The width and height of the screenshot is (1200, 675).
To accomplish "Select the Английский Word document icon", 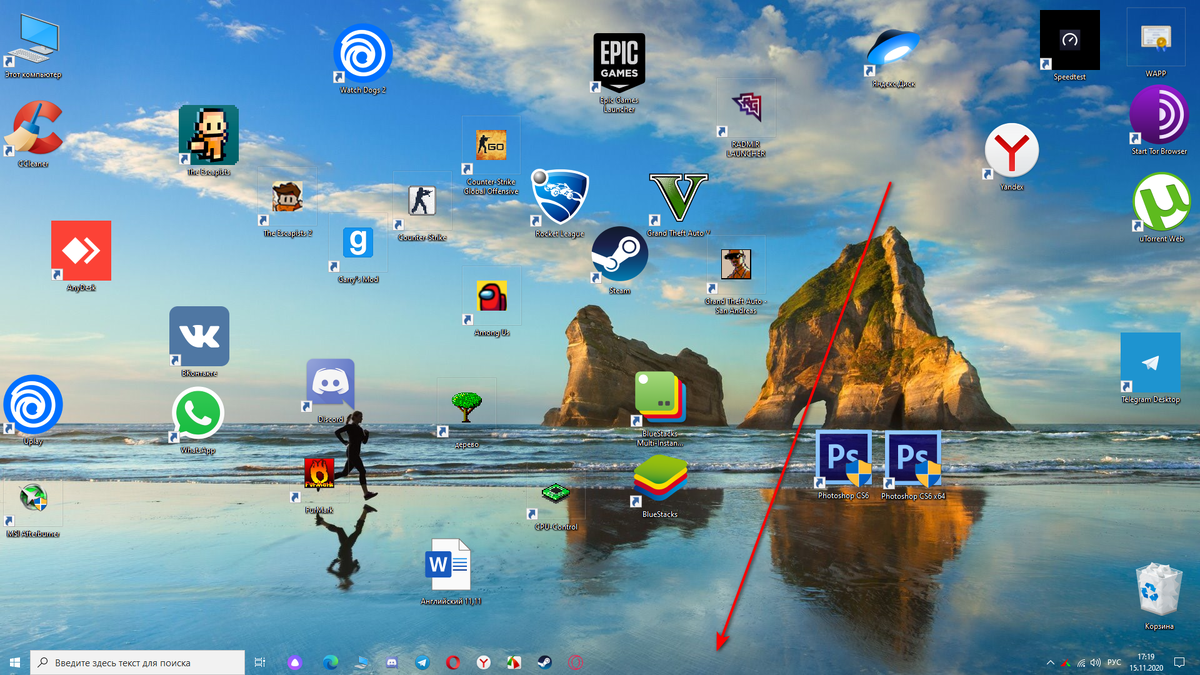I will coord(448,573).
